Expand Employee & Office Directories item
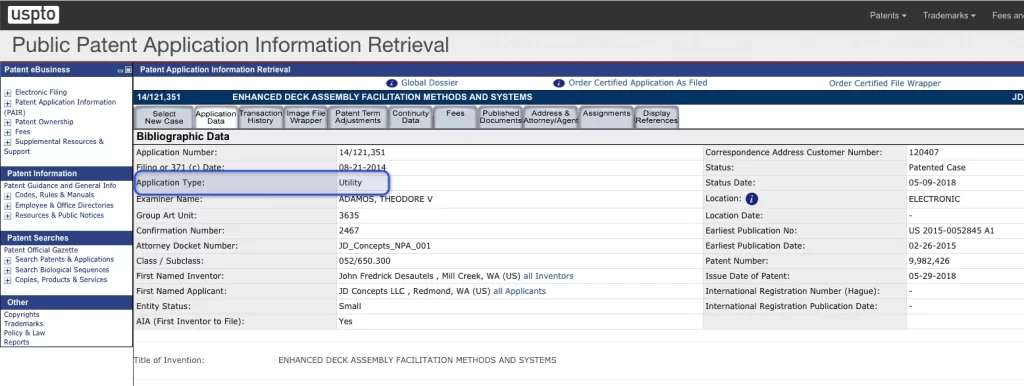1024x386 pixels. (8, 206)
